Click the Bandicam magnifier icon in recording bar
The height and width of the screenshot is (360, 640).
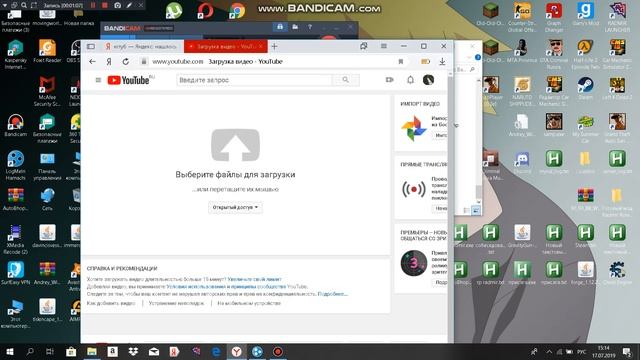click(x=24, y=5)
